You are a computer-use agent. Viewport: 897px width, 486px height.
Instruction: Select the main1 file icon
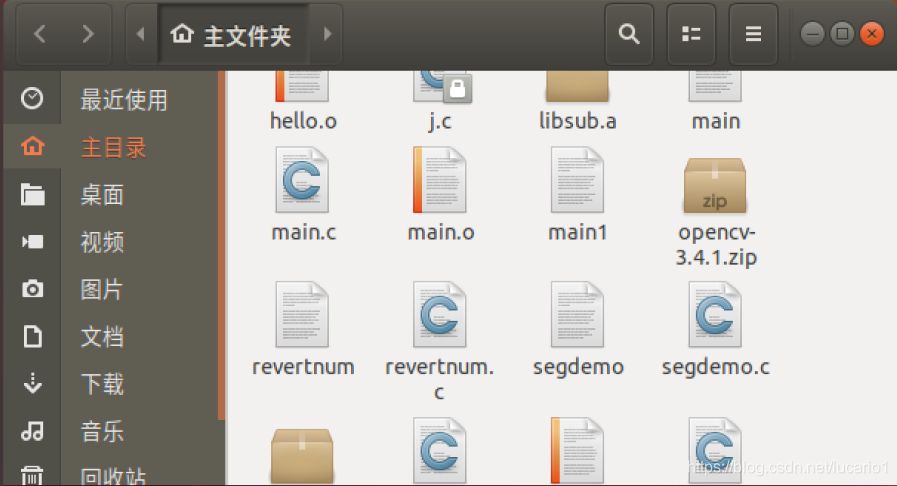pyautogui.click(x=577, y=180)
